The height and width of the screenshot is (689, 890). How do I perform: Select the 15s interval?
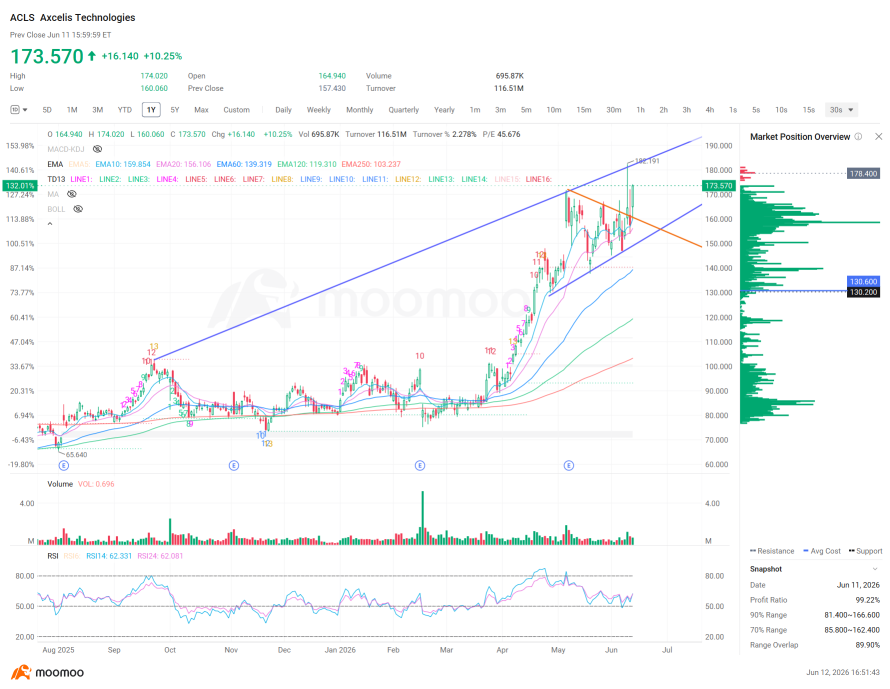tap(809, 110)
